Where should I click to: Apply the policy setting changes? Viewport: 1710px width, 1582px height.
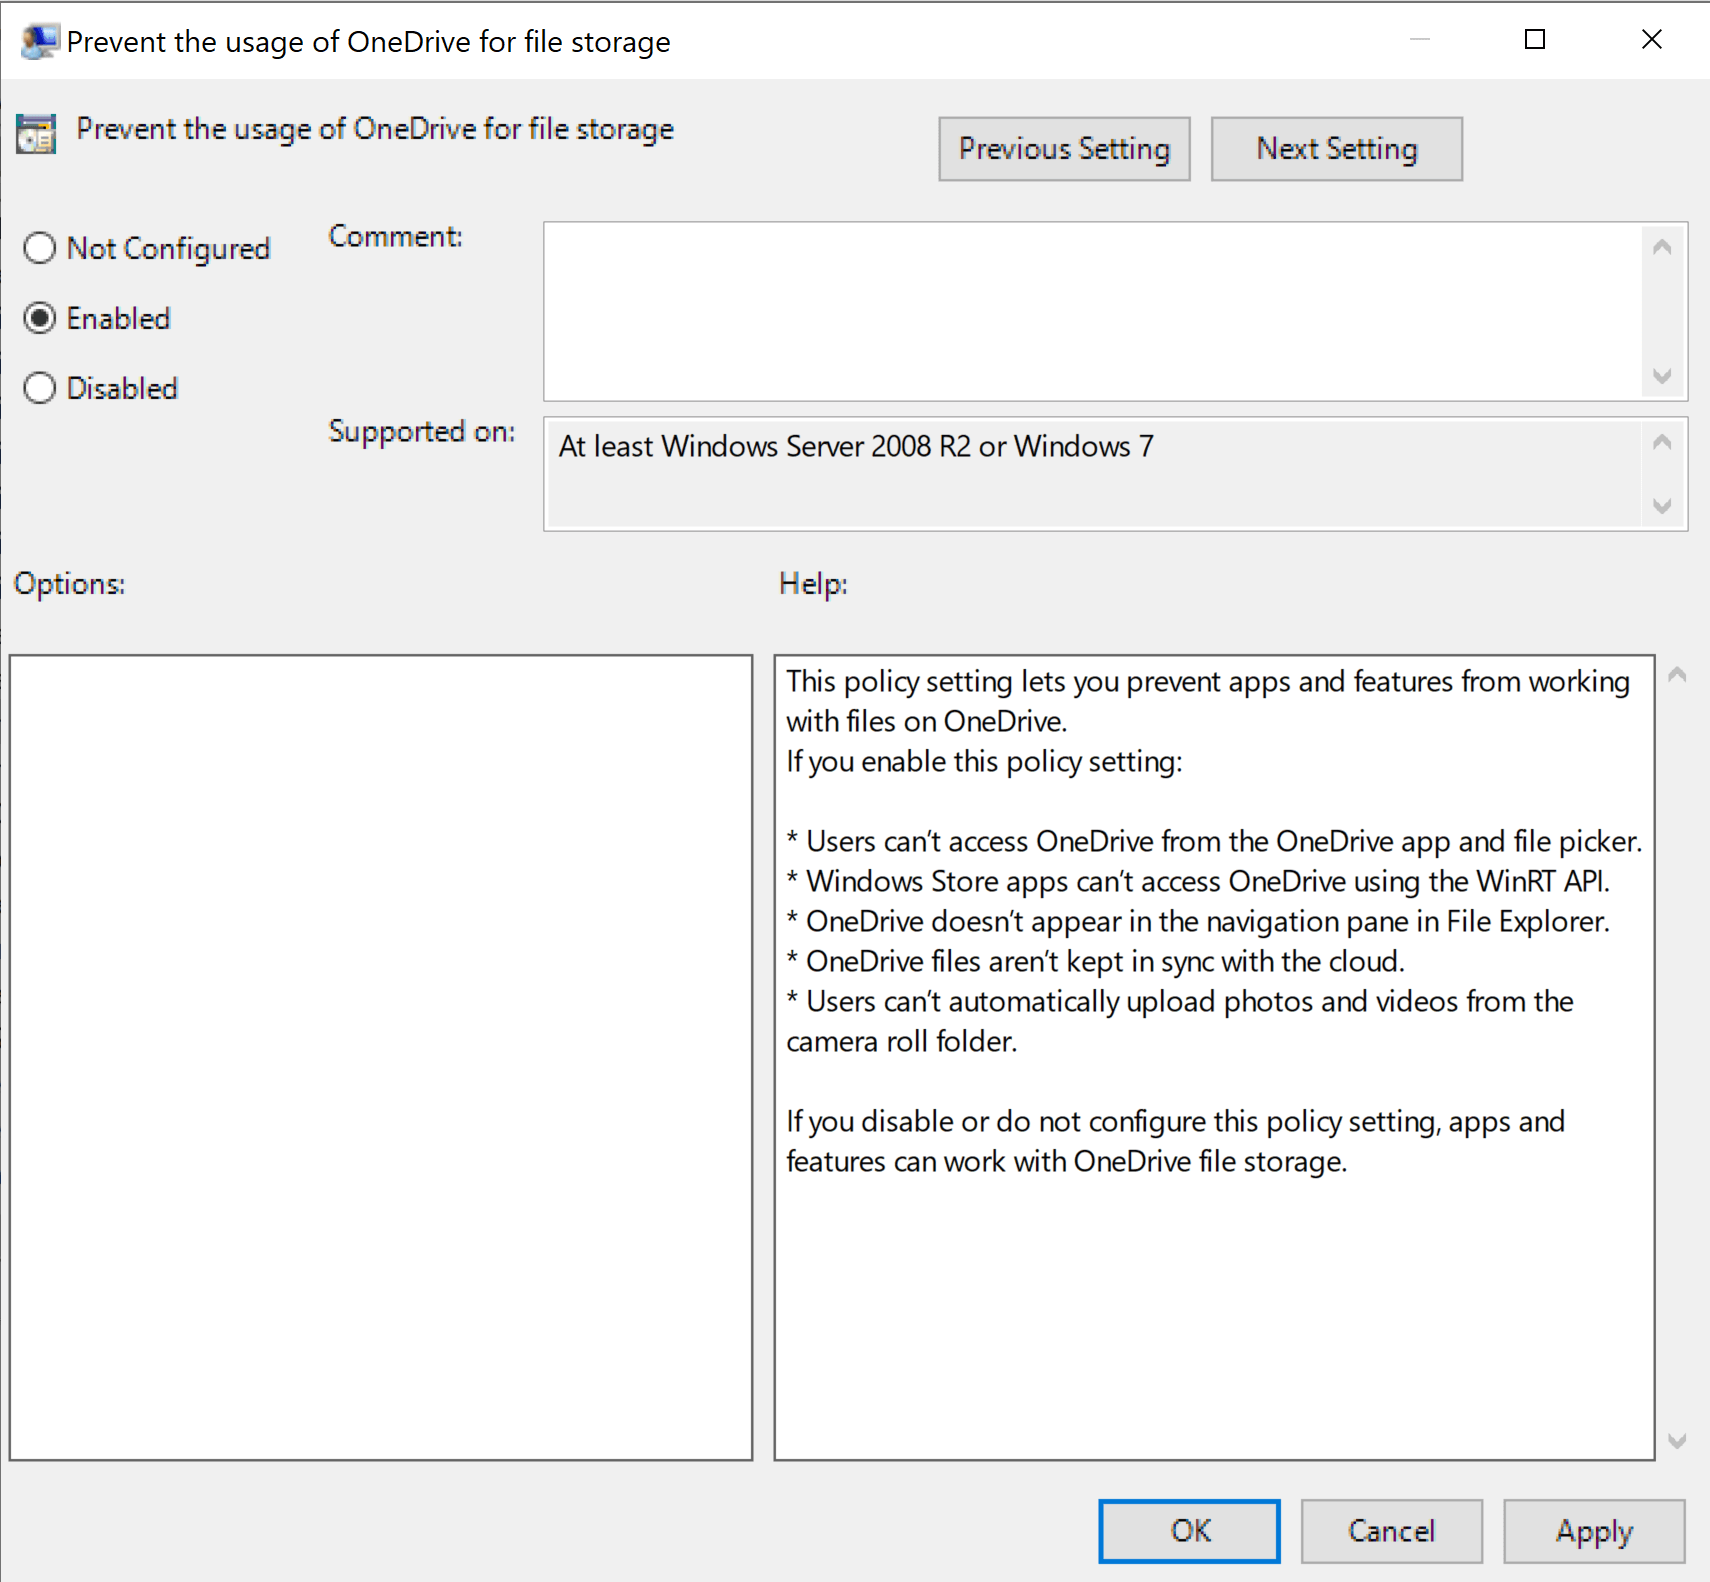[x=1594, y=1531]
